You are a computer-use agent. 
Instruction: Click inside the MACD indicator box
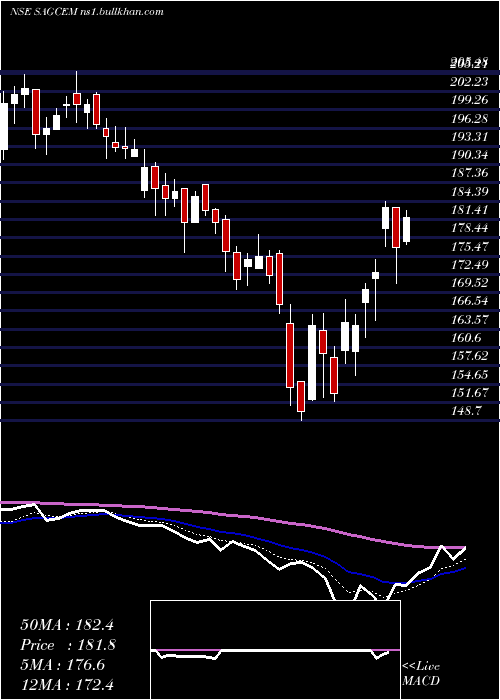tap(275, 650)
